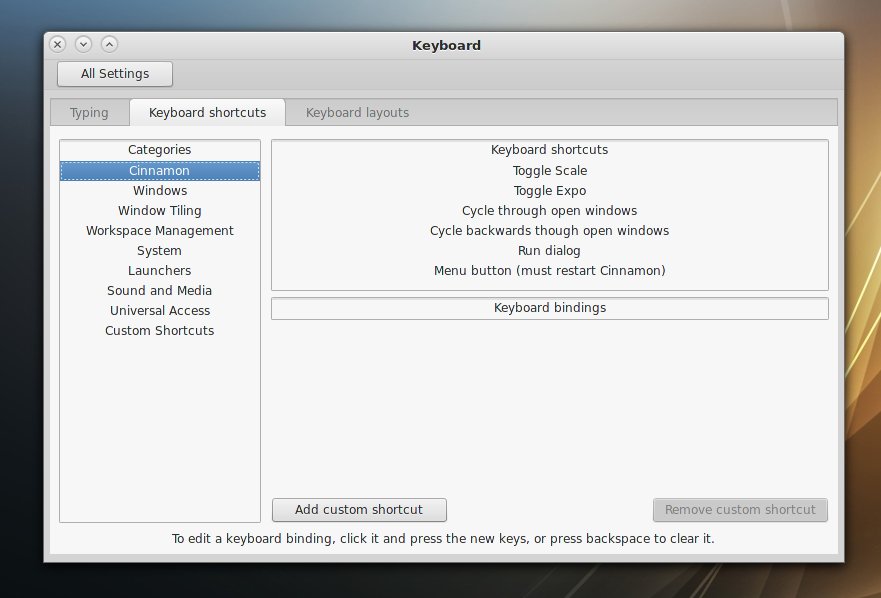
Task: Choose the Universal Access category
Action: point(160,311)
